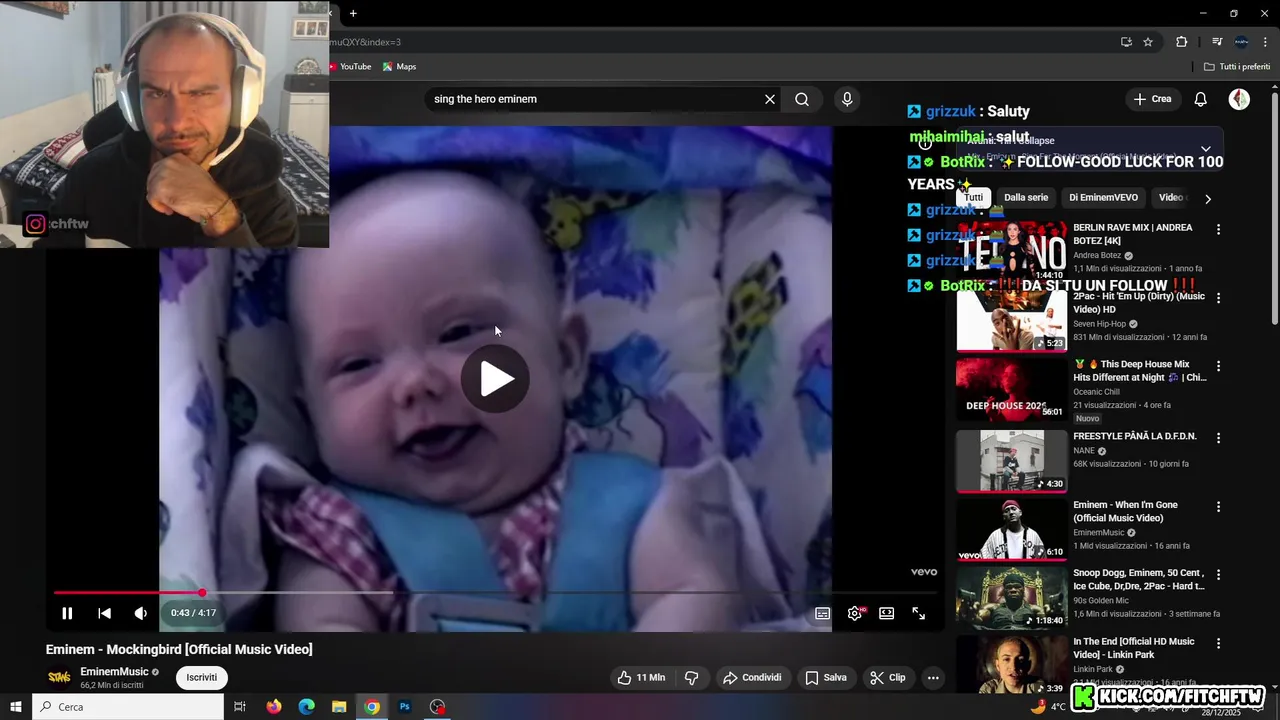Open options for FREESTYLE PÂNĂ LA D.F.D.N. video
The height and width of the screenshot is (720, 1280).
(1218, 438)
